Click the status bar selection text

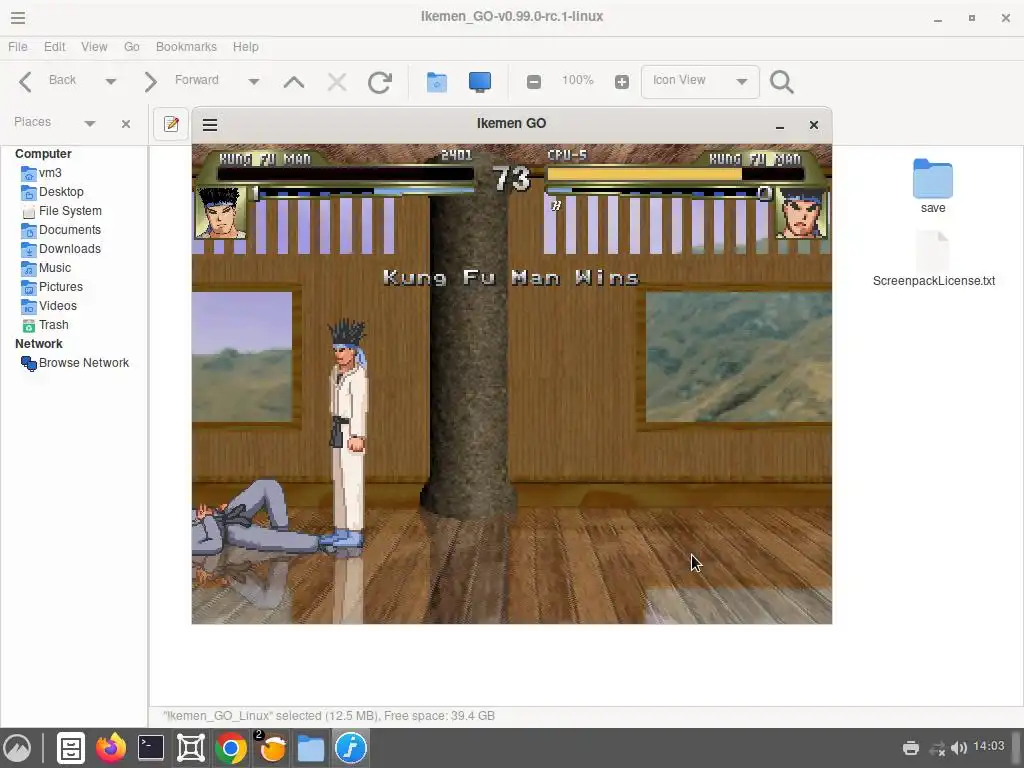(329, 716)
